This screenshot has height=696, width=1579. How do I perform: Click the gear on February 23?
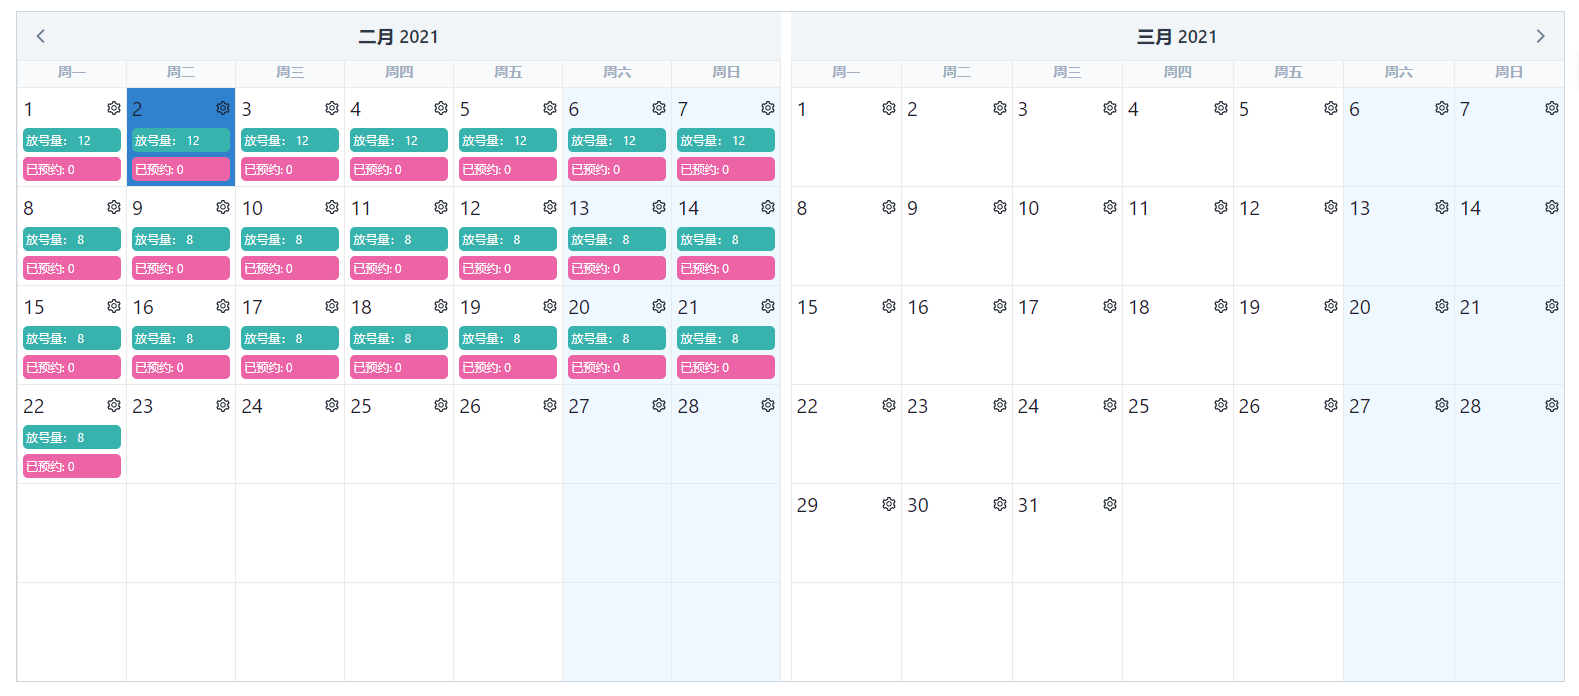click(223, 405)
